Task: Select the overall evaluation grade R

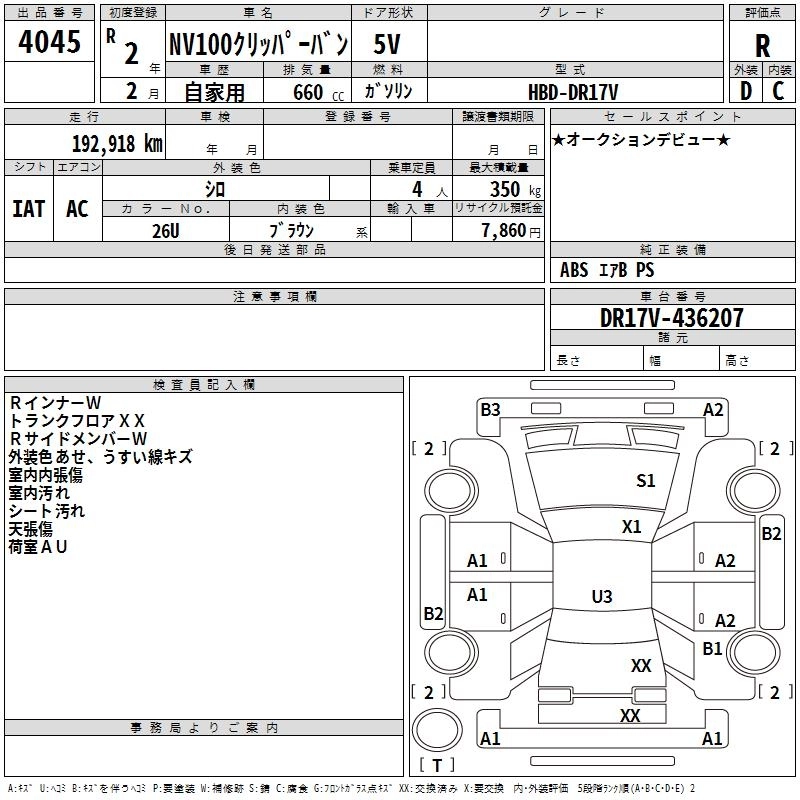Action: tap(762, 46)
